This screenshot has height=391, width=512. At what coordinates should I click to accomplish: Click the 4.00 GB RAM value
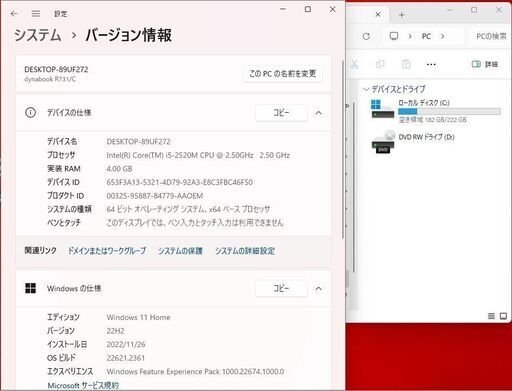119,169
